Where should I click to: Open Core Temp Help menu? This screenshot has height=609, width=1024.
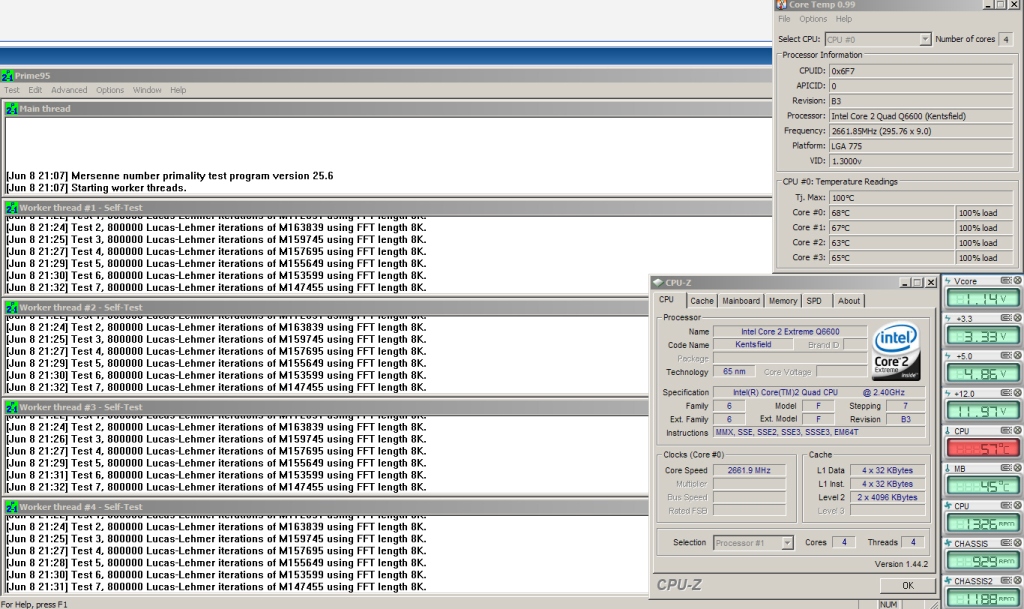pyautogui.click(x=844, y=19)
